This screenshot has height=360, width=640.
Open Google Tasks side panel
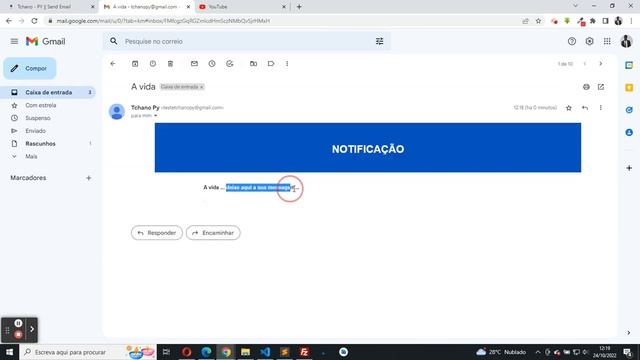629,110
